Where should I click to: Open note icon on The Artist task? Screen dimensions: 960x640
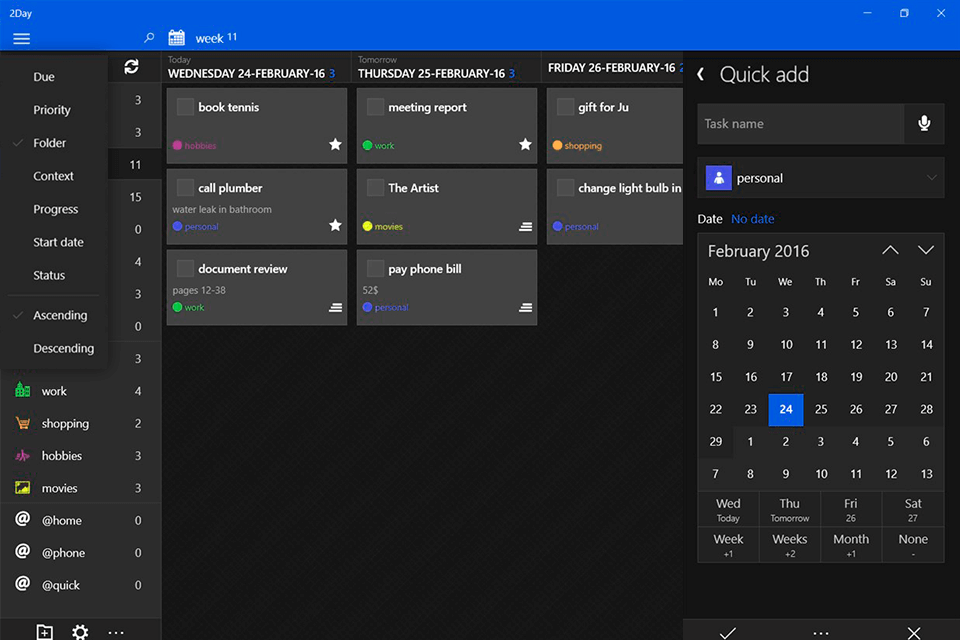525,227
